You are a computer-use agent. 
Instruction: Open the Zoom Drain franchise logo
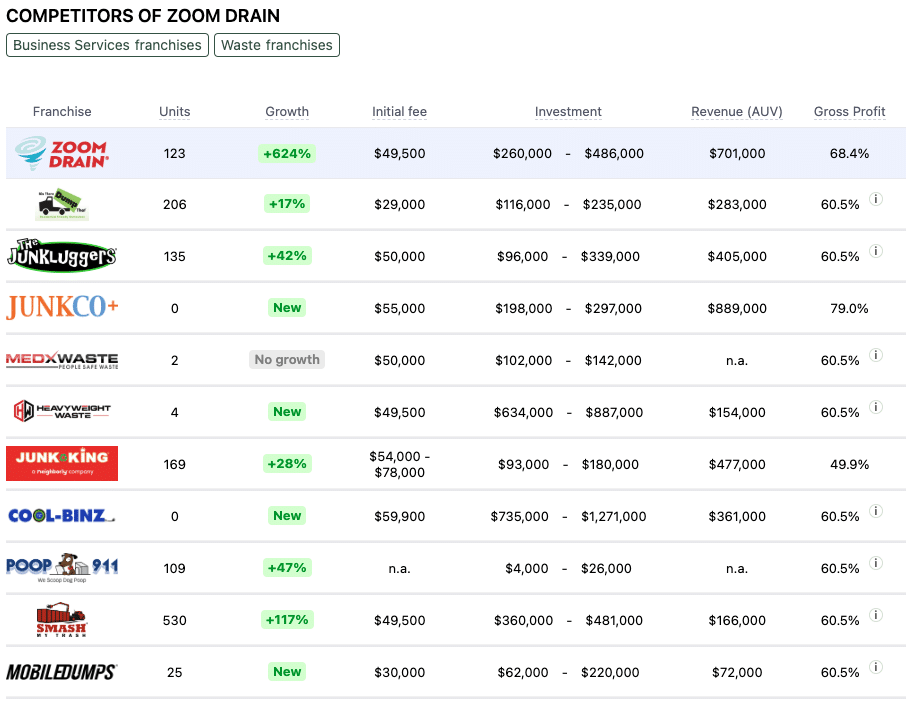click(x=62, y=154)
